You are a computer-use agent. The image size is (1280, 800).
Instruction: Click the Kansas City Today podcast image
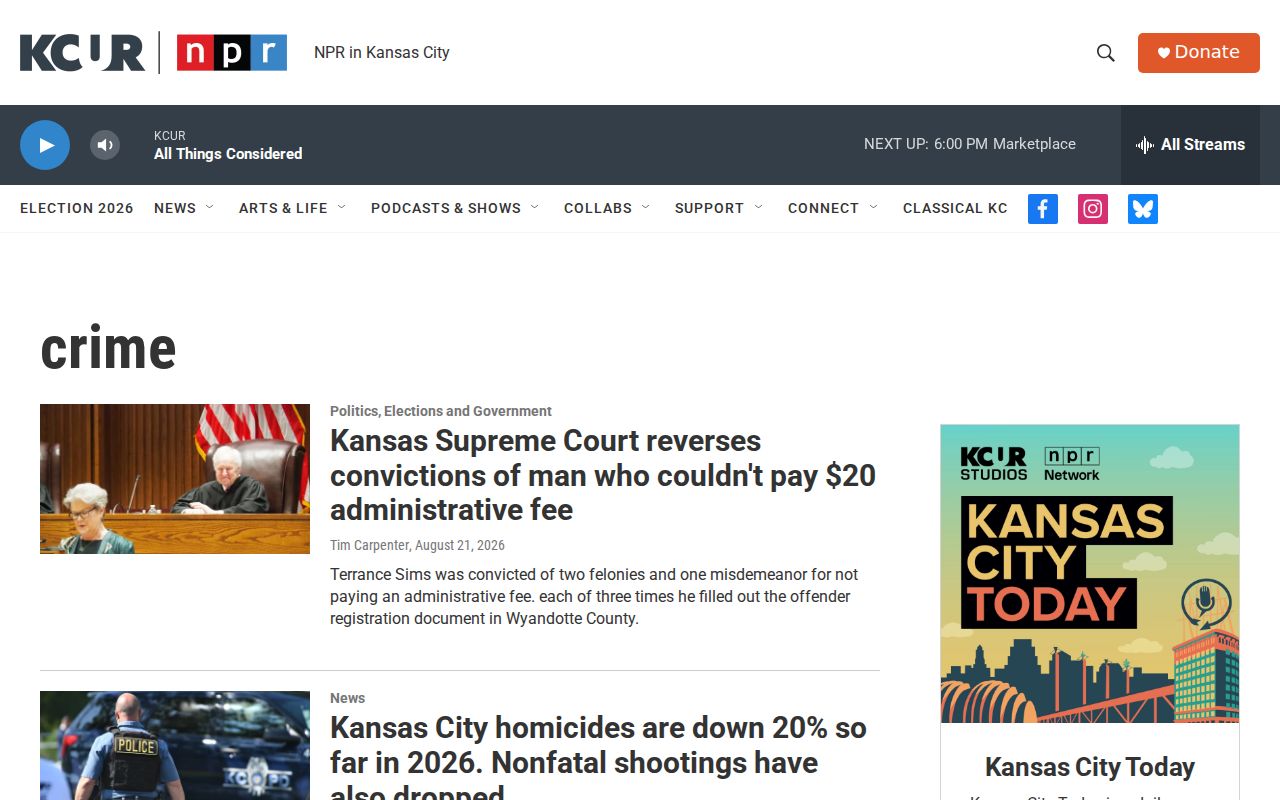pos(1090,574)
